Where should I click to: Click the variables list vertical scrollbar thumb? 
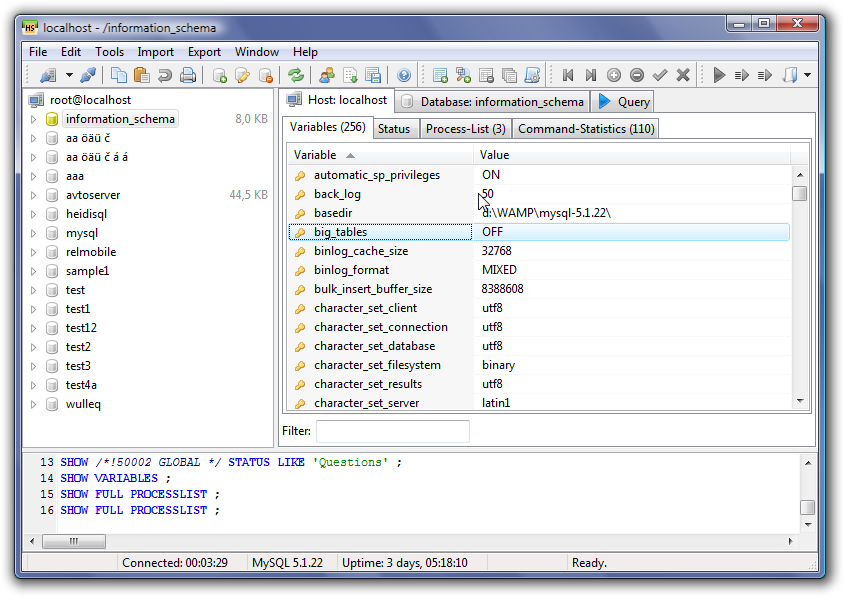point(799,194)
